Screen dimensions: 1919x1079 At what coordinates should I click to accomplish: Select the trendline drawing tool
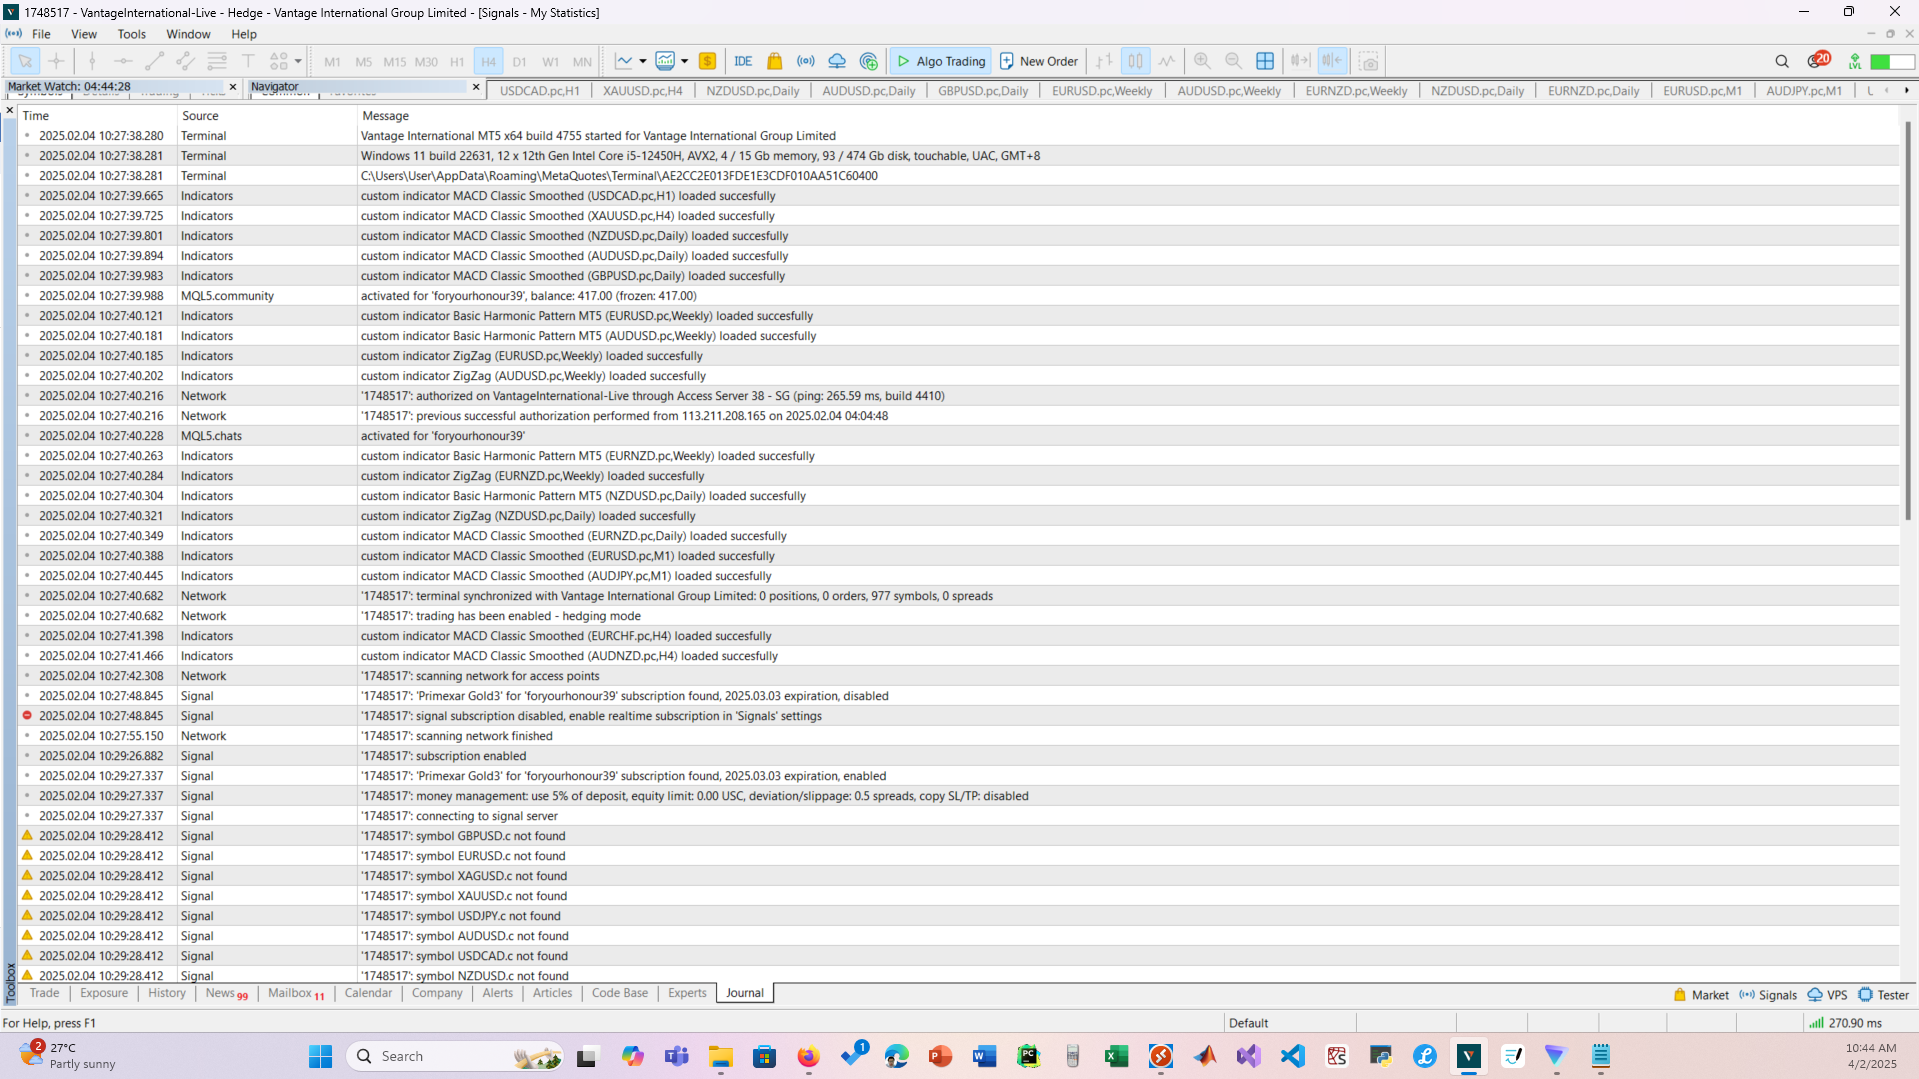[x=154, y=61]
